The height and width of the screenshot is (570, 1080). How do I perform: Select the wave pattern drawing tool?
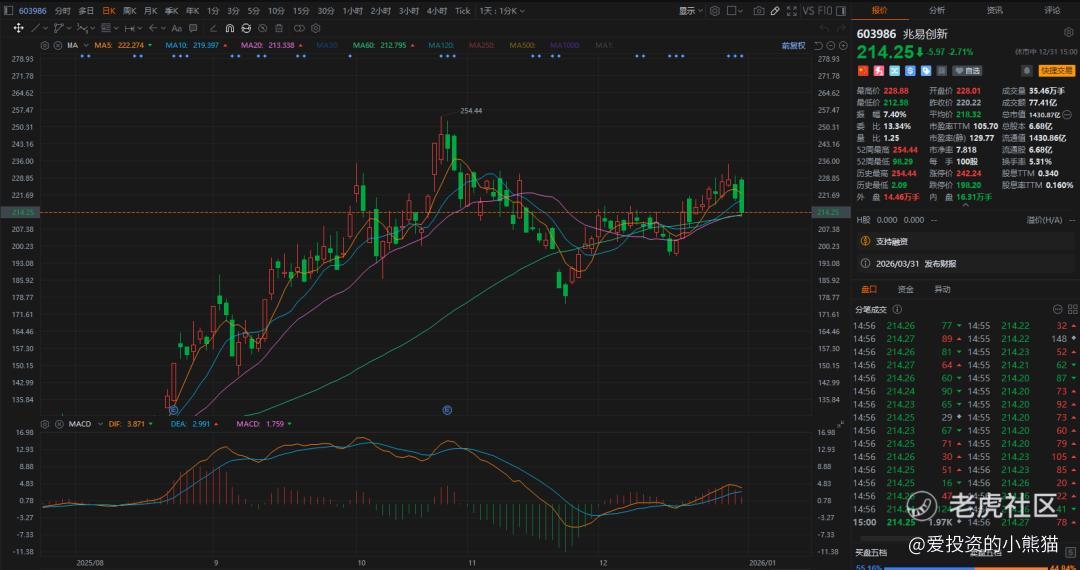coord(82,28)
